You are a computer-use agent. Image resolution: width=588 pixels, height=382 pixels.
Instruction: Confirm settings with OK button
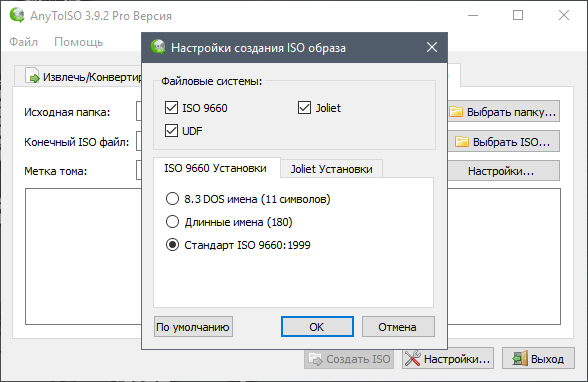(317, 327)
